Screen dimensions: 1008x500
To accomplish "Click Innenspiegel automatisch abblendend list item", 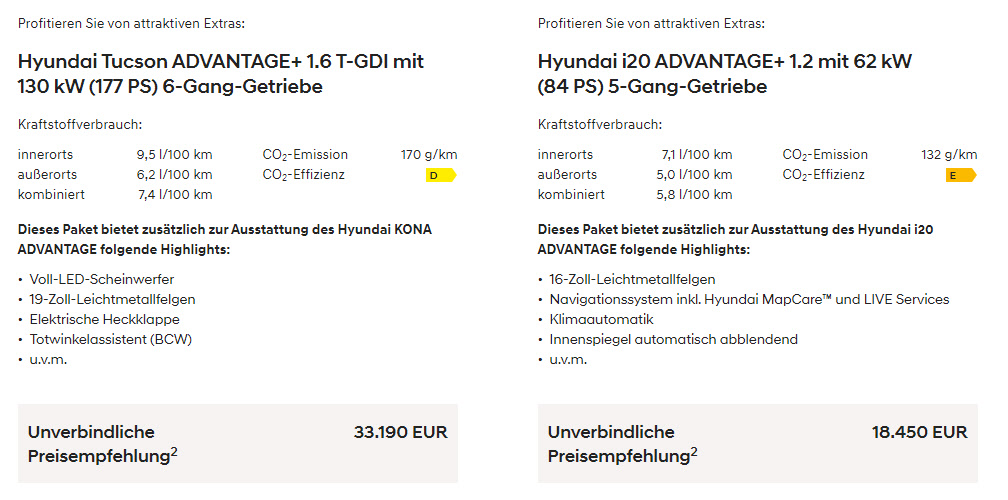I will pos(674,339).
